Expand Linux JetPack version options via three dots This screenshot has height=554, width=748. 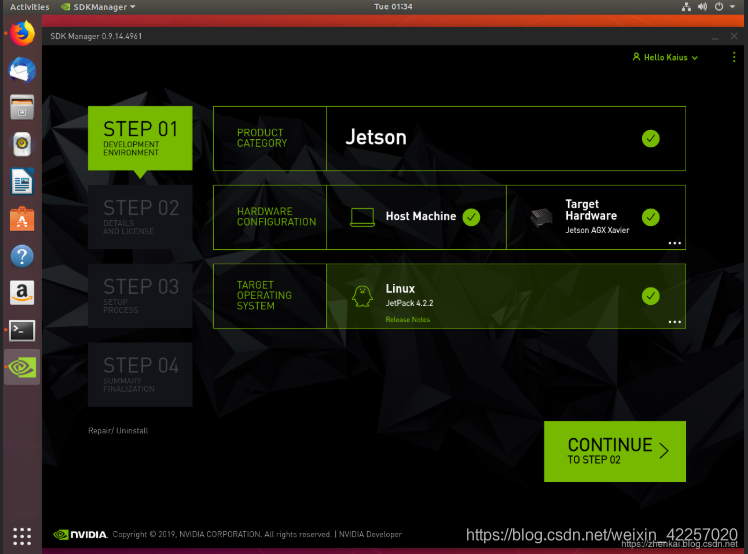pos(675,322)
